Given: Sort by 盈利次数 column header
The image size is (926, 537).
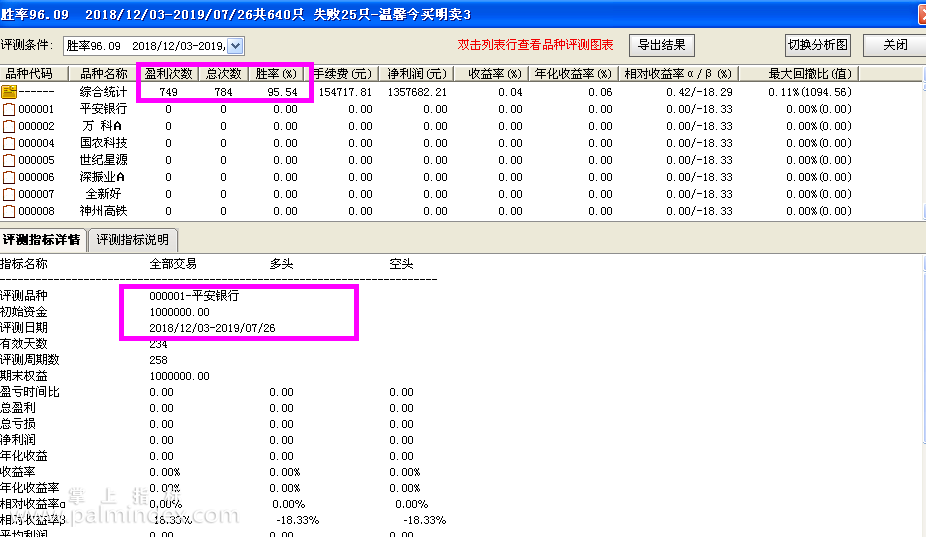Looking at the screenshot, I should (x=168, y=74).
